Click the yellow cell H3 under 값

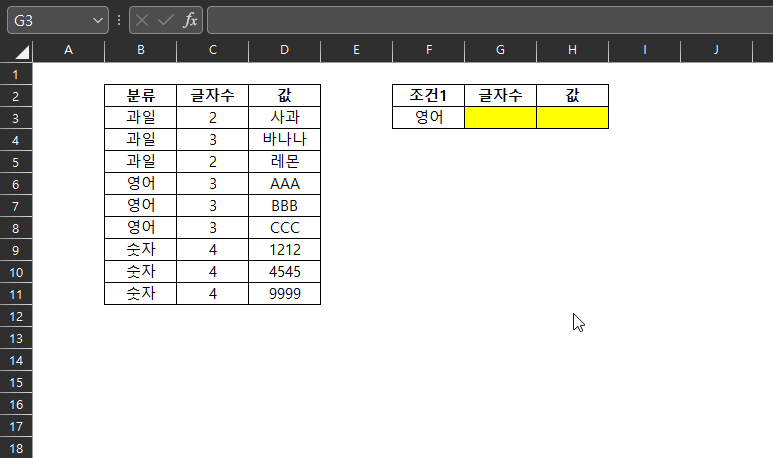pyautogui.click(x=572, y=118)
